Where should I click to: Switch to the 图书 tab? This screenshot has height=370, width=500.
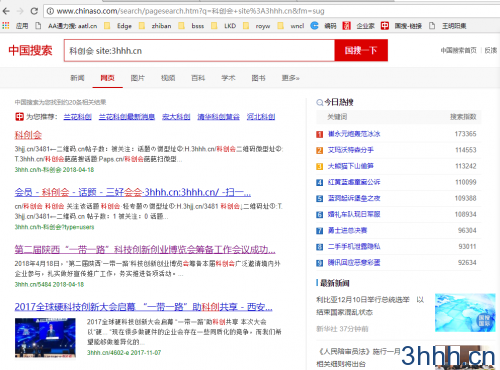point(258,78)
